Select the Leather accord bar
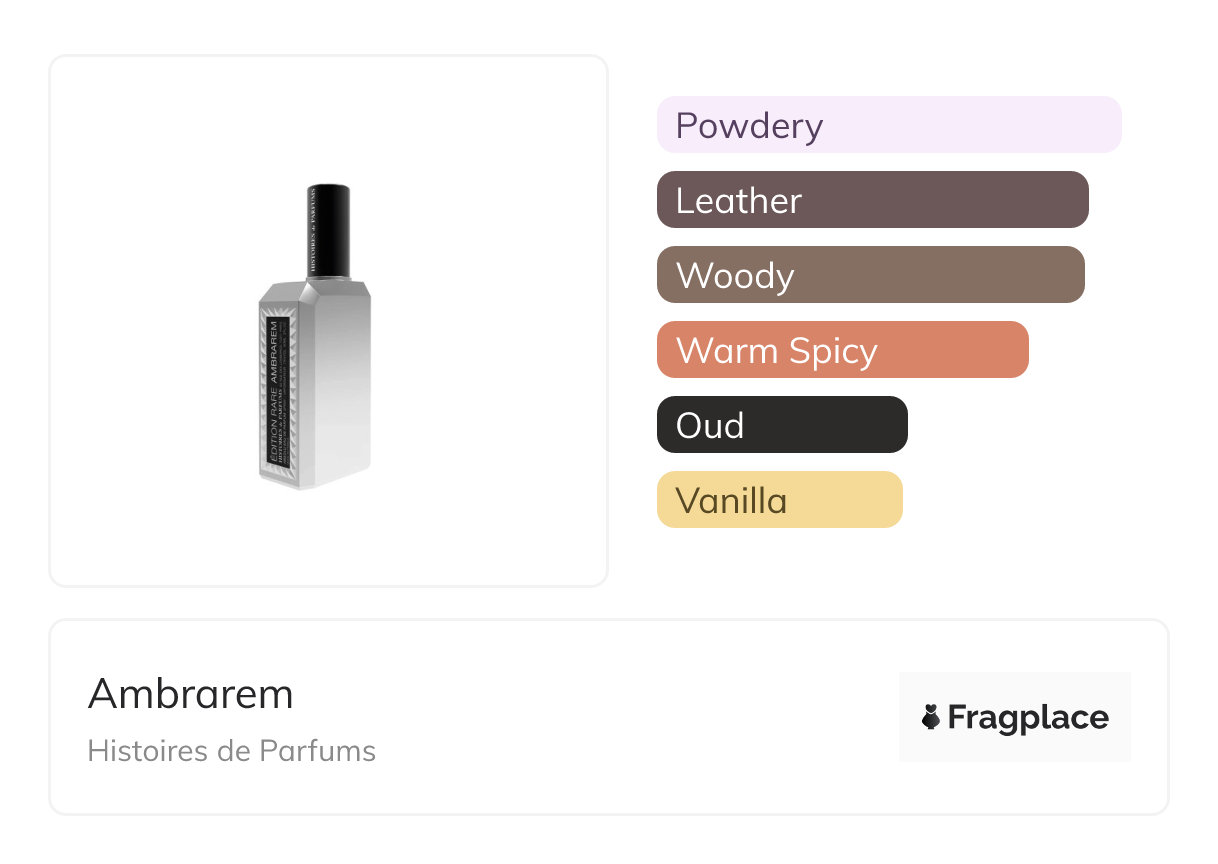This screenshot has width=1218, height=864. pos(872,200)
